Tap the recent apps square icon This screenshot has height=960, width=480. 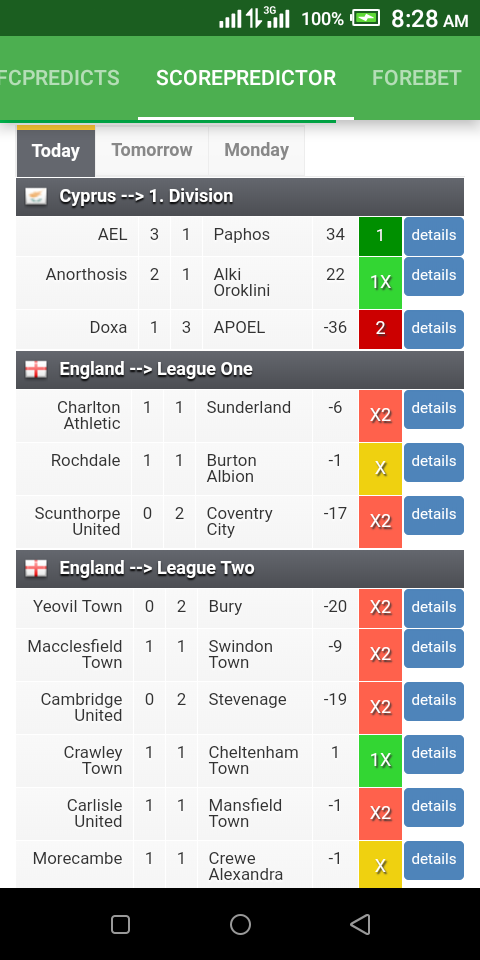[120, 924]
